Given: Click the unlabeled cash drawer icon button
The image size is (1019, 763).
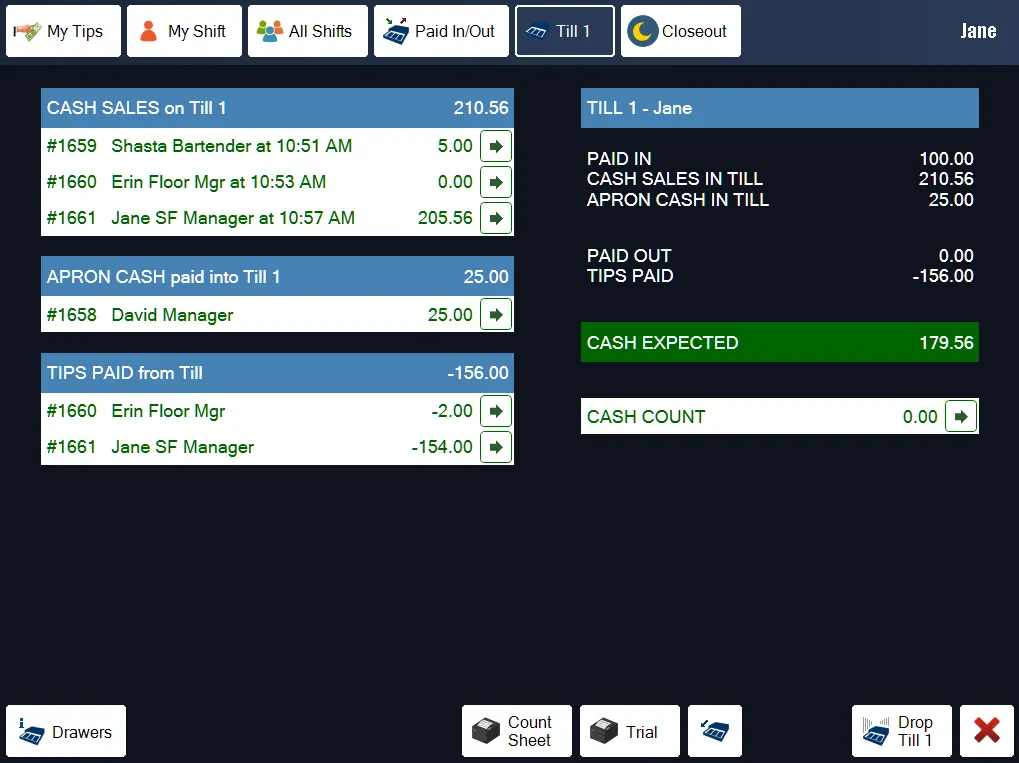Looking at the screenshot, I should [x=715, y=732].
